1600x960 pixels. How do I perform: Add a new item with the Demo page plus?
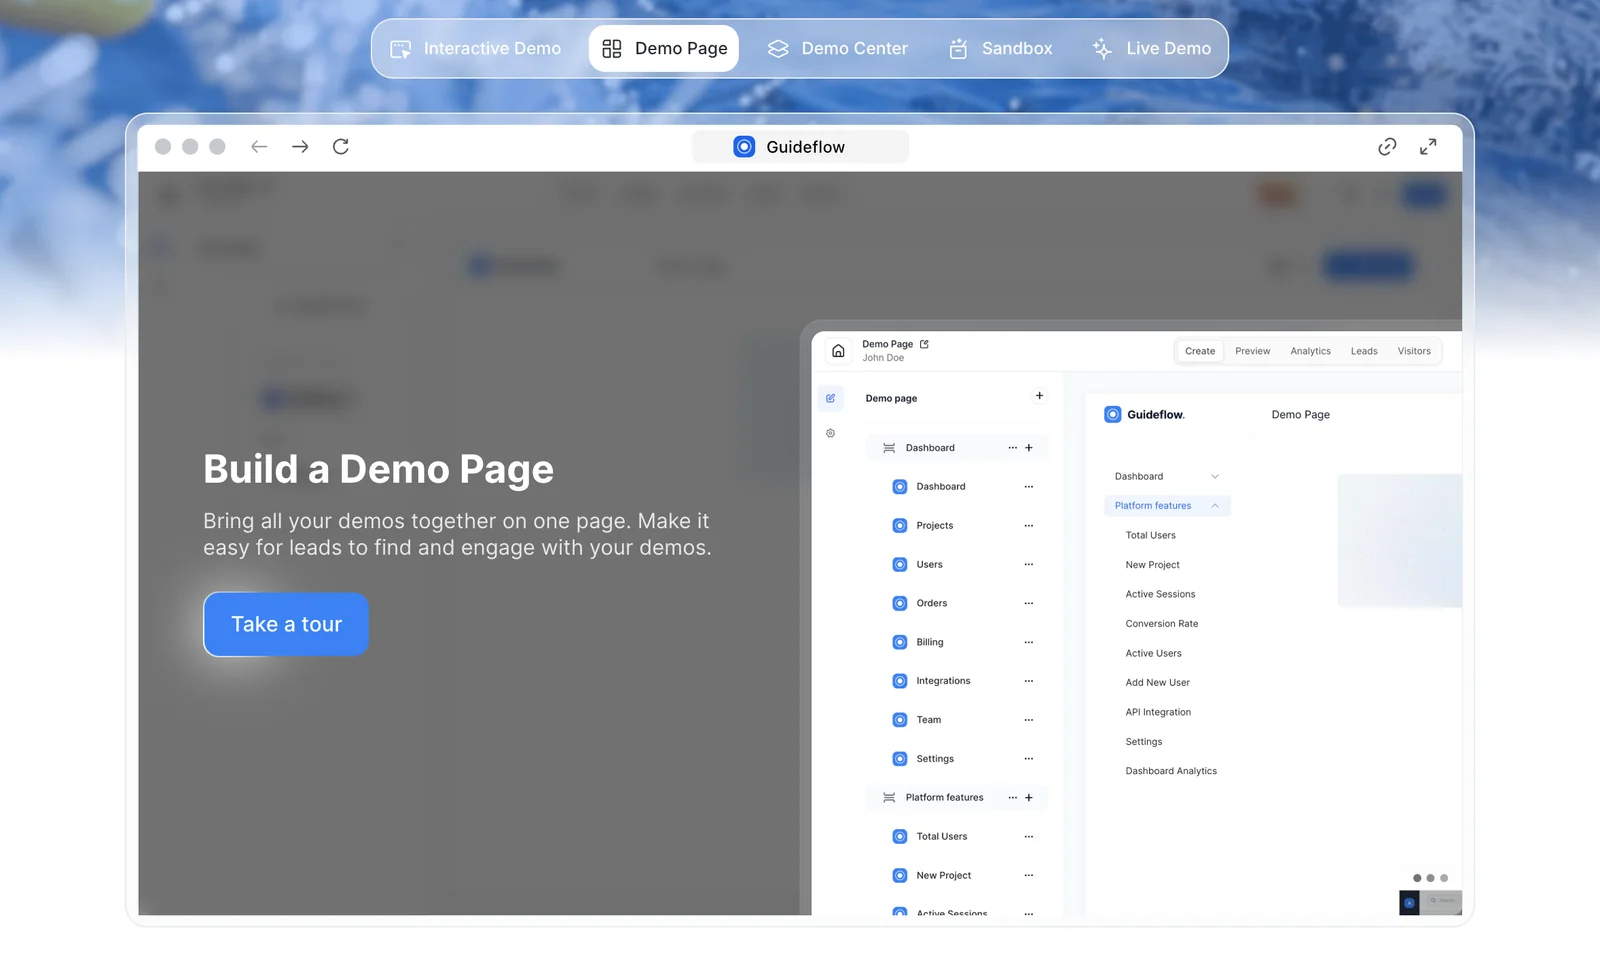click(1039, 396)
